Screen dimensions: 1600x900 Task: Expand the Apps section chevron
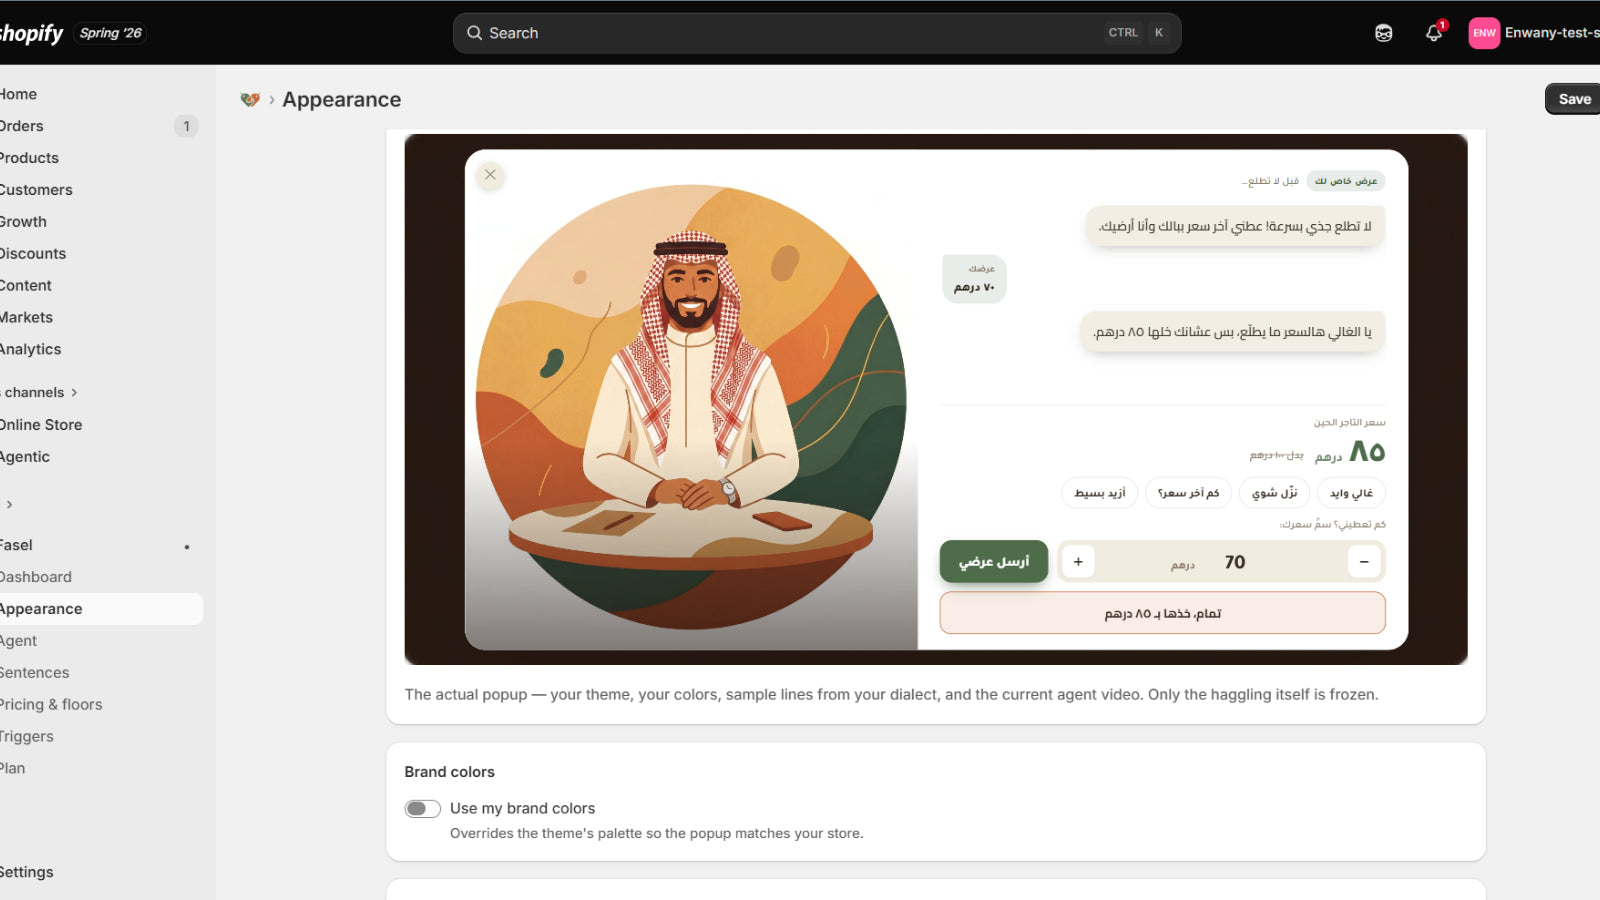pos(10,505)
